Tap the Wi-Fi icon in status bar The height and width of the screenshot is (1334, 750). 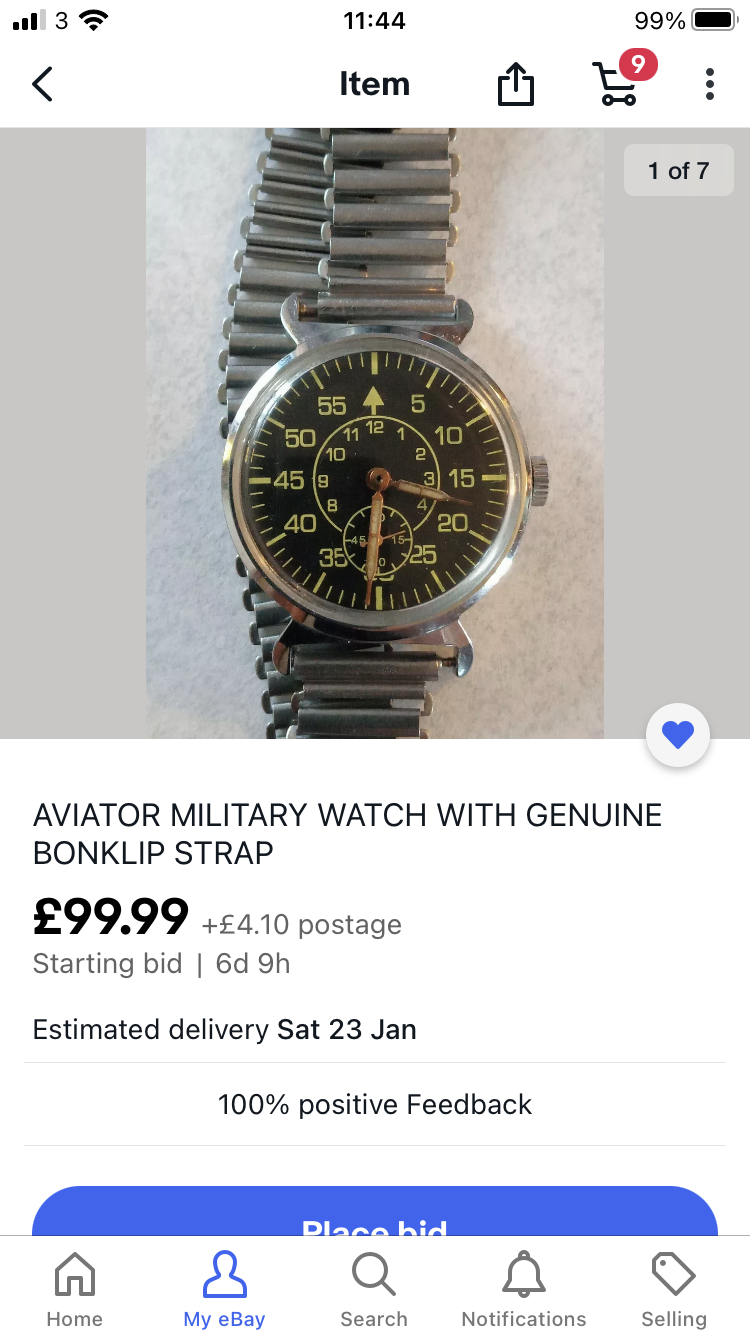[94, 21]
